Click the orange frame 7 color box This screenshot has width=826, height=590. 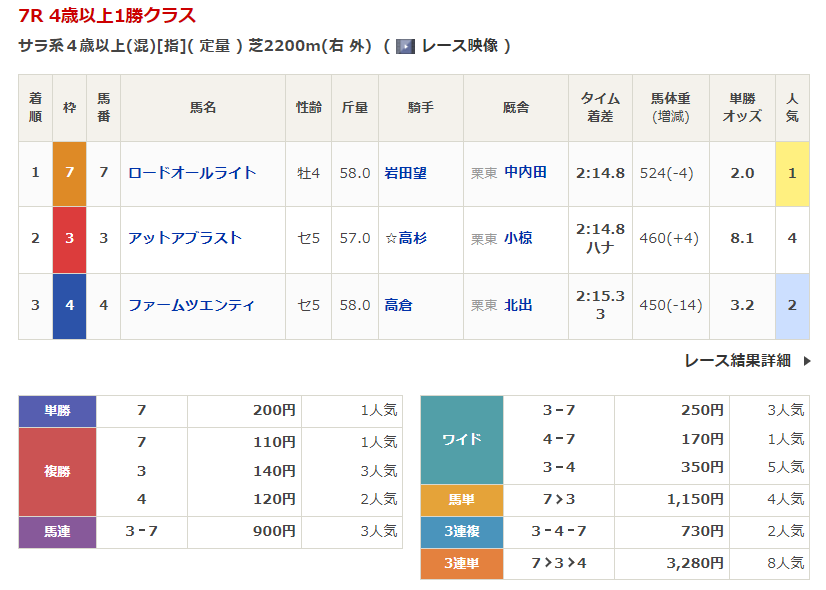(70, 173)
